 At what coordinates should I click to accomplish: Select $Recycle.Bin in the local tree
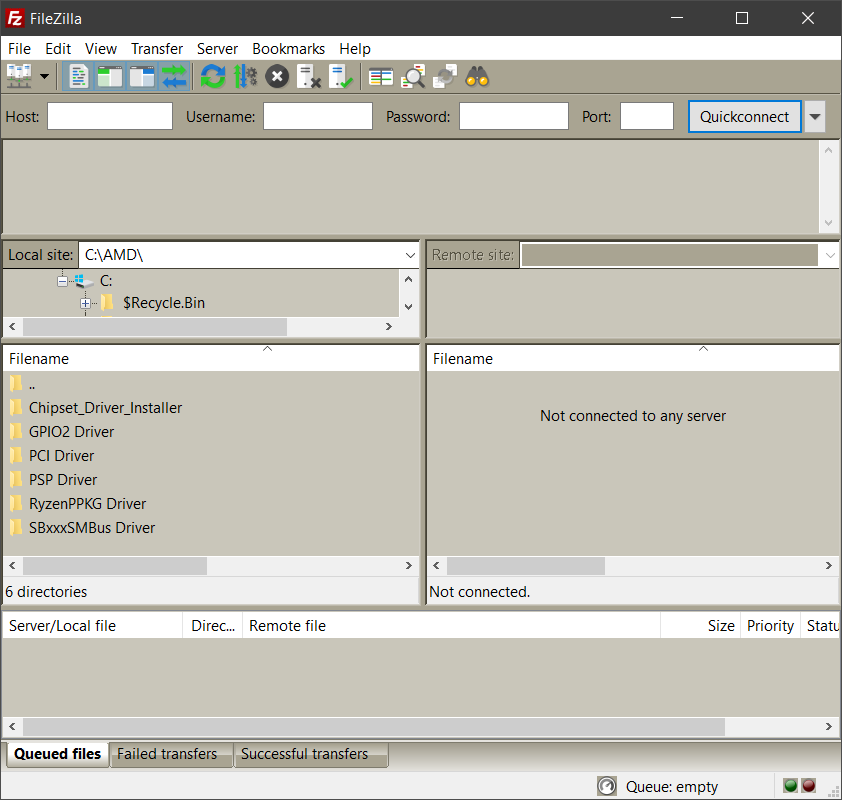[164, 303]
